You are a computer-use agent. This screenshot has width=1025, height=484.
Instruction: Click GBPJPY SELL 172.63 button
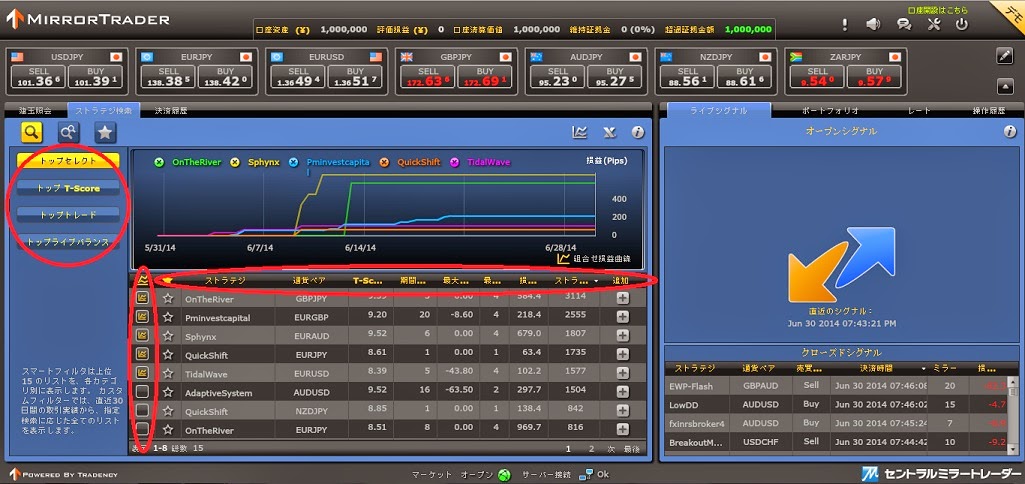click(428, 77)
